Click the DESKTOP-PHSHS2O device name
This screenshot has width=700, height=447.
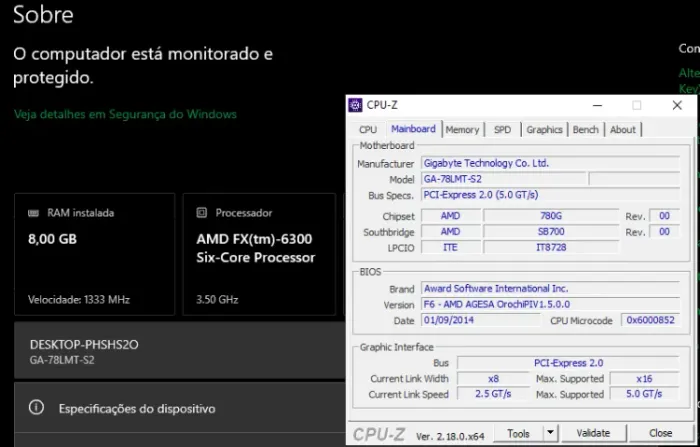click(x=84, y=345)
